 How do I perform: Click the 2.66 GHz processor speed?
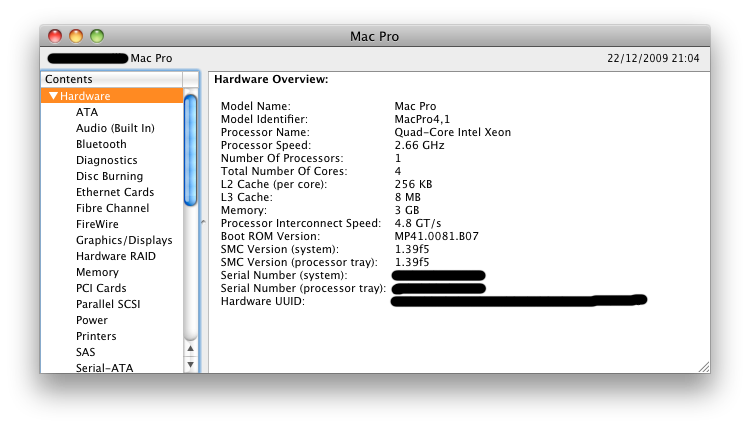coord(419,145)
